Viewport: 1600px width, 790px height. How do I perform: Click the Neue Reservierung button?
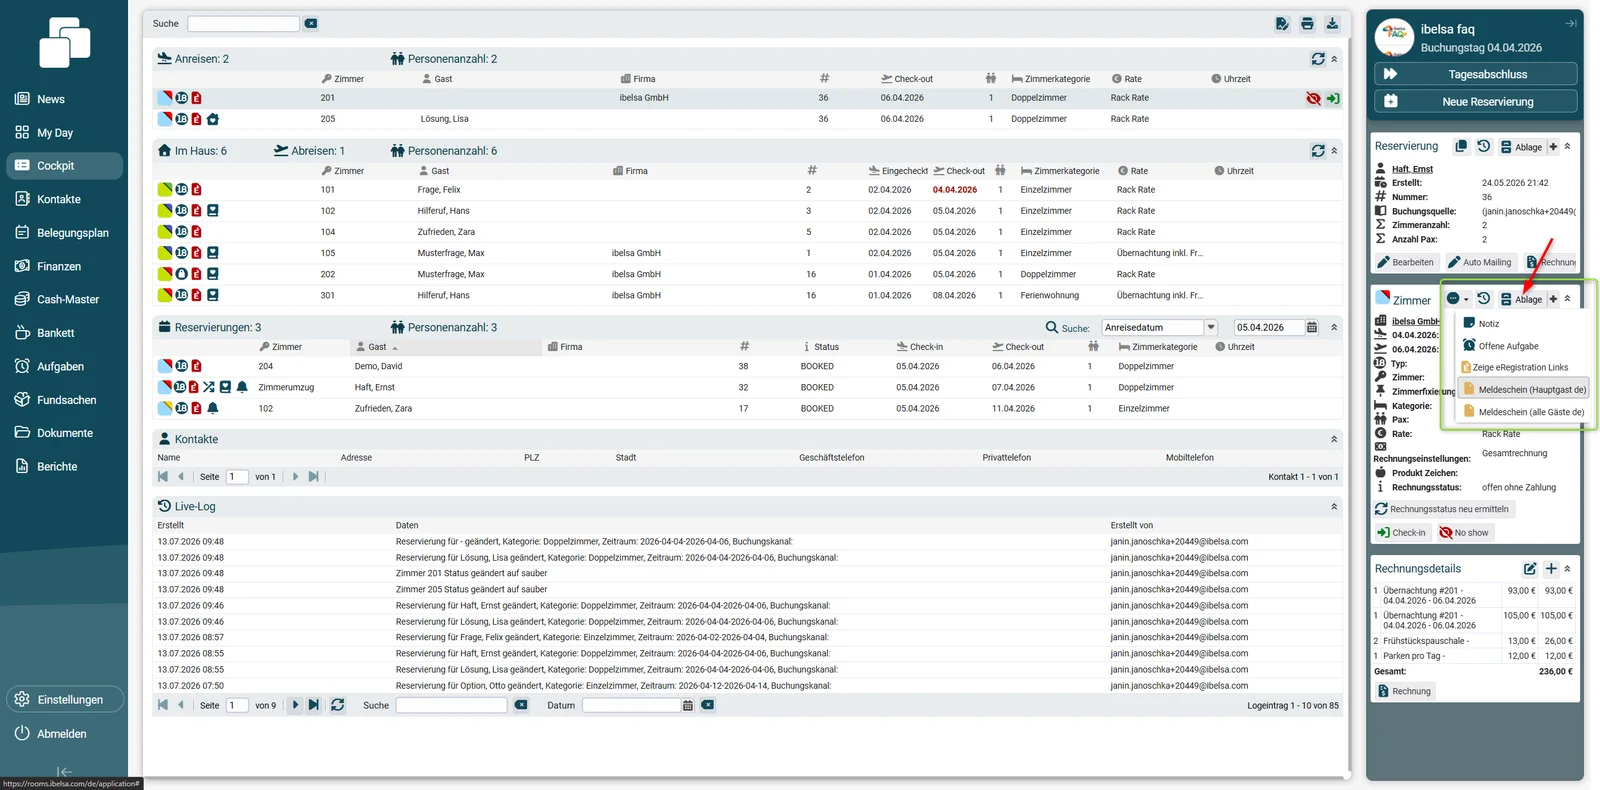(1476, 102)
